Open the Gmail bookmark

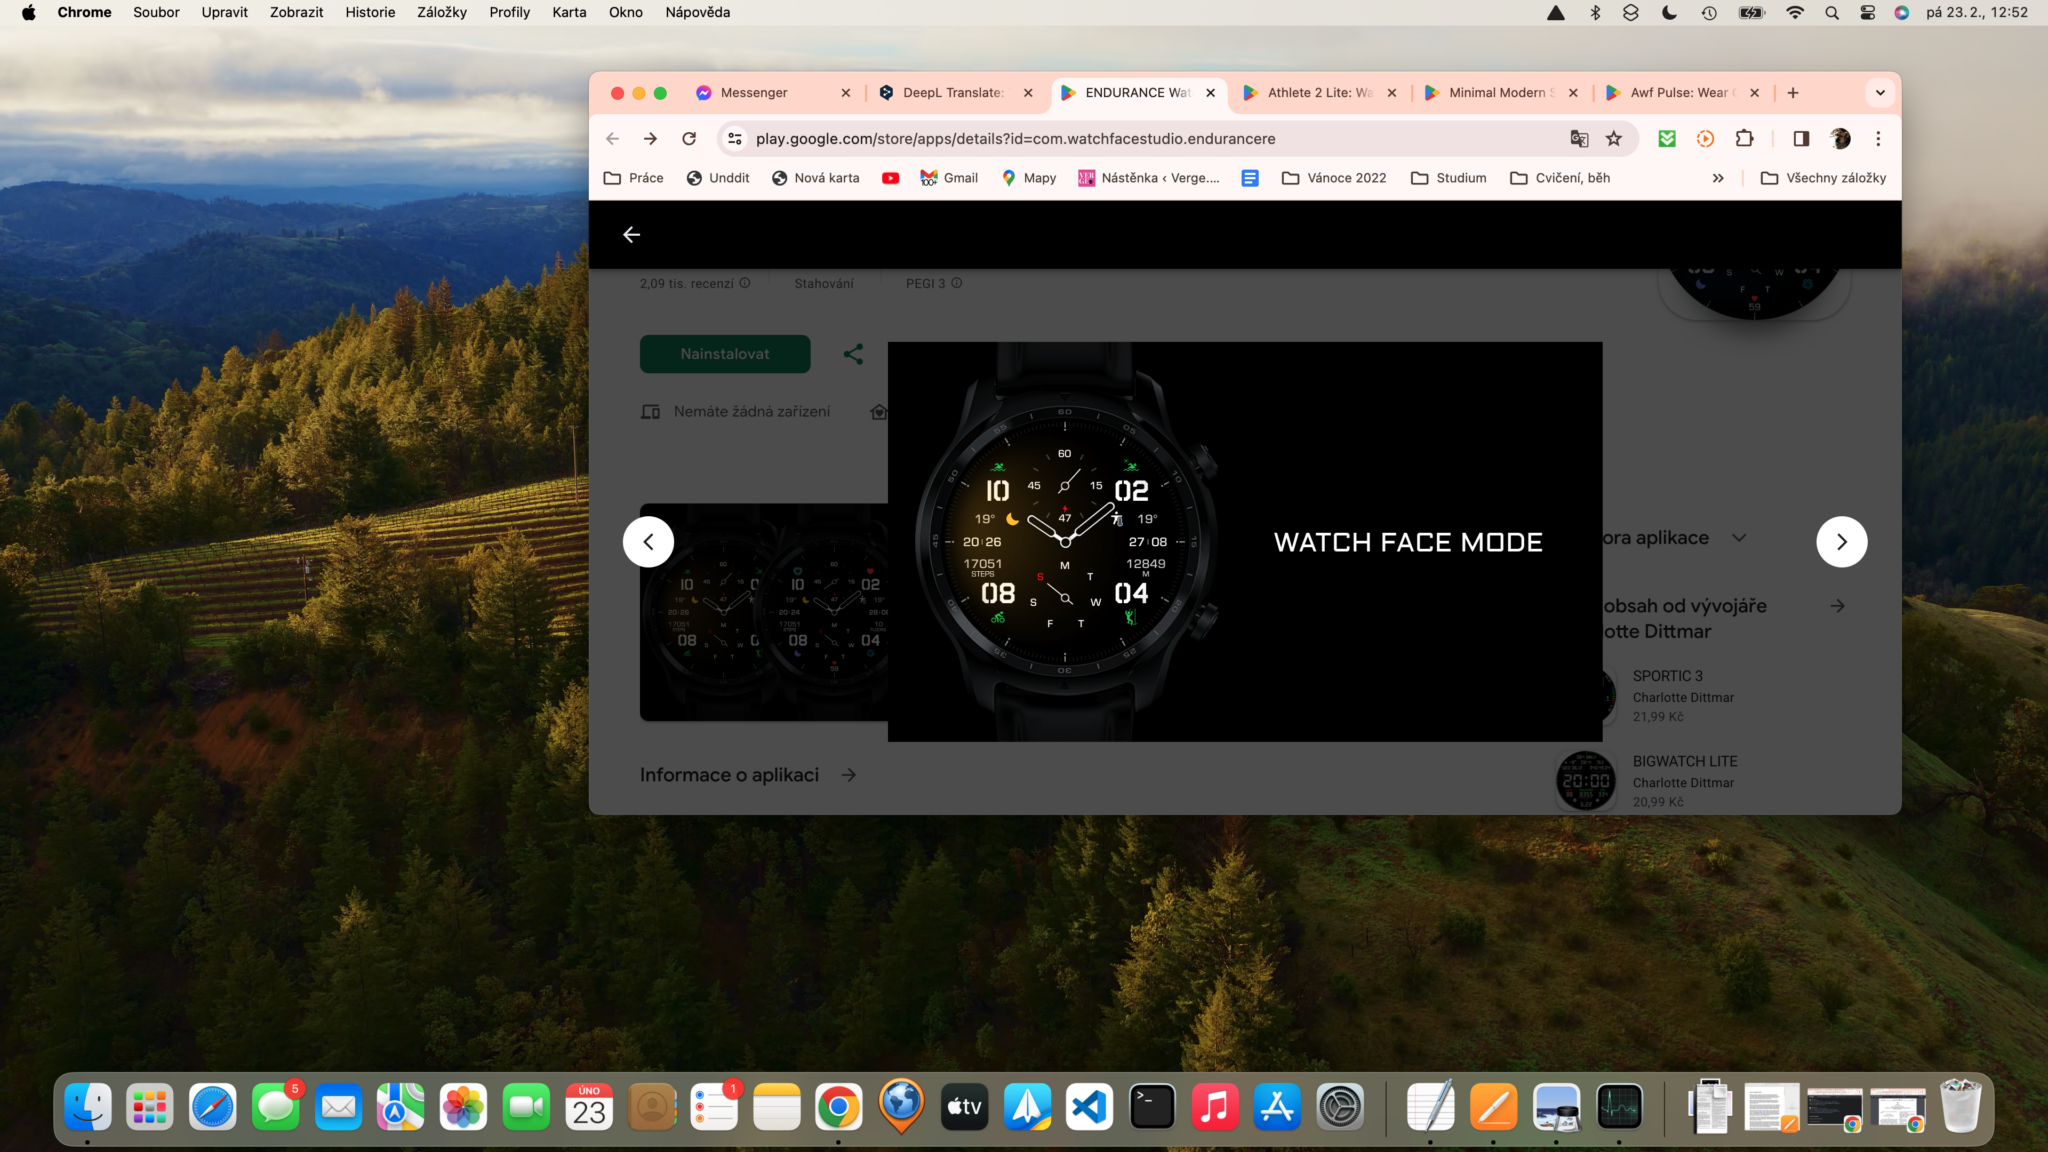point(949,178)
